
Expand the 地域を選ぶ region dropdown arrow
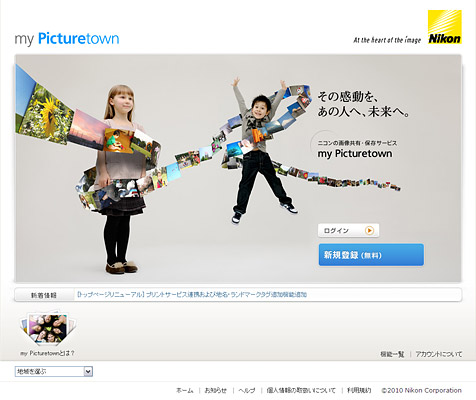point(88,371)
